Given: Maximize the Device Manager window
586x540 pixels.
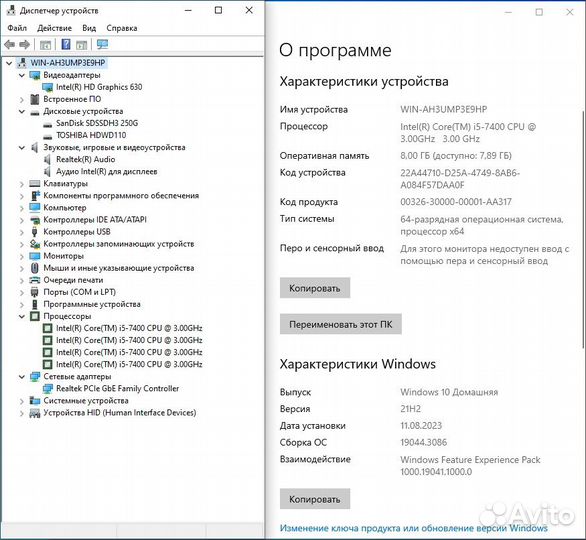Looking at the screenshot, I should coord(218,10).
